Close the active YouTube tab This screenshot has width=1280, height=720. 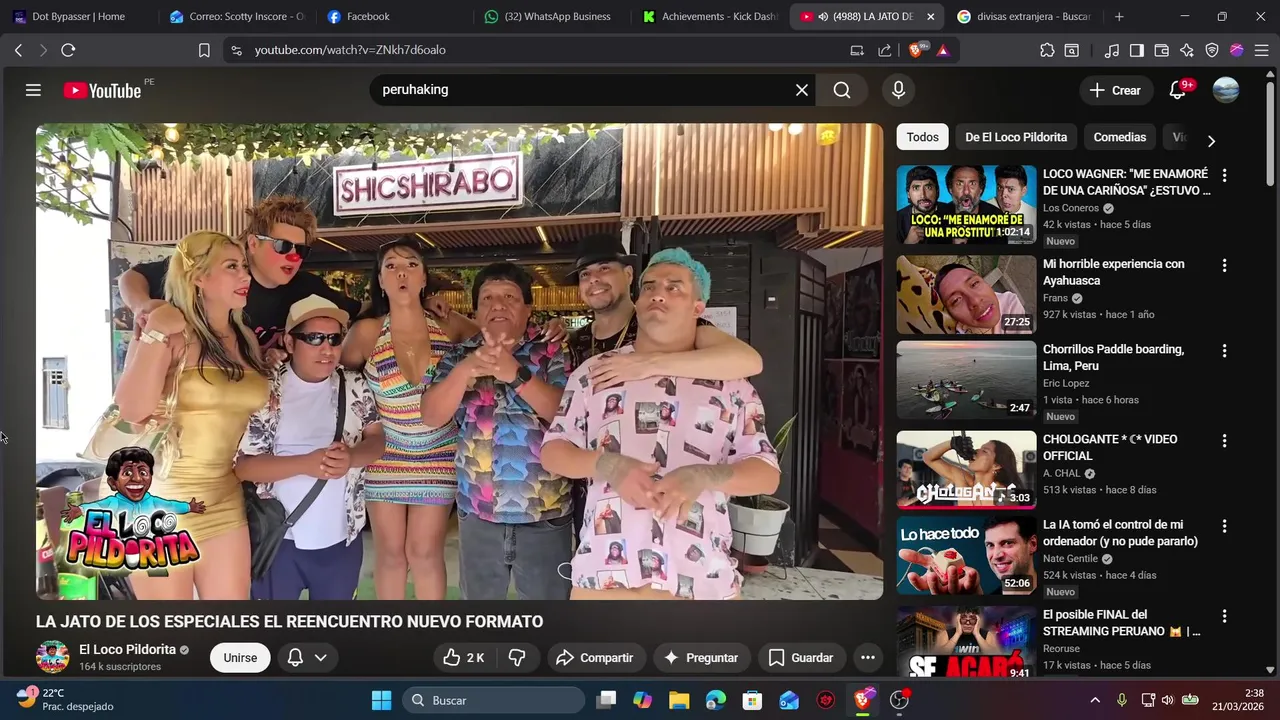(x=931, y=17)
